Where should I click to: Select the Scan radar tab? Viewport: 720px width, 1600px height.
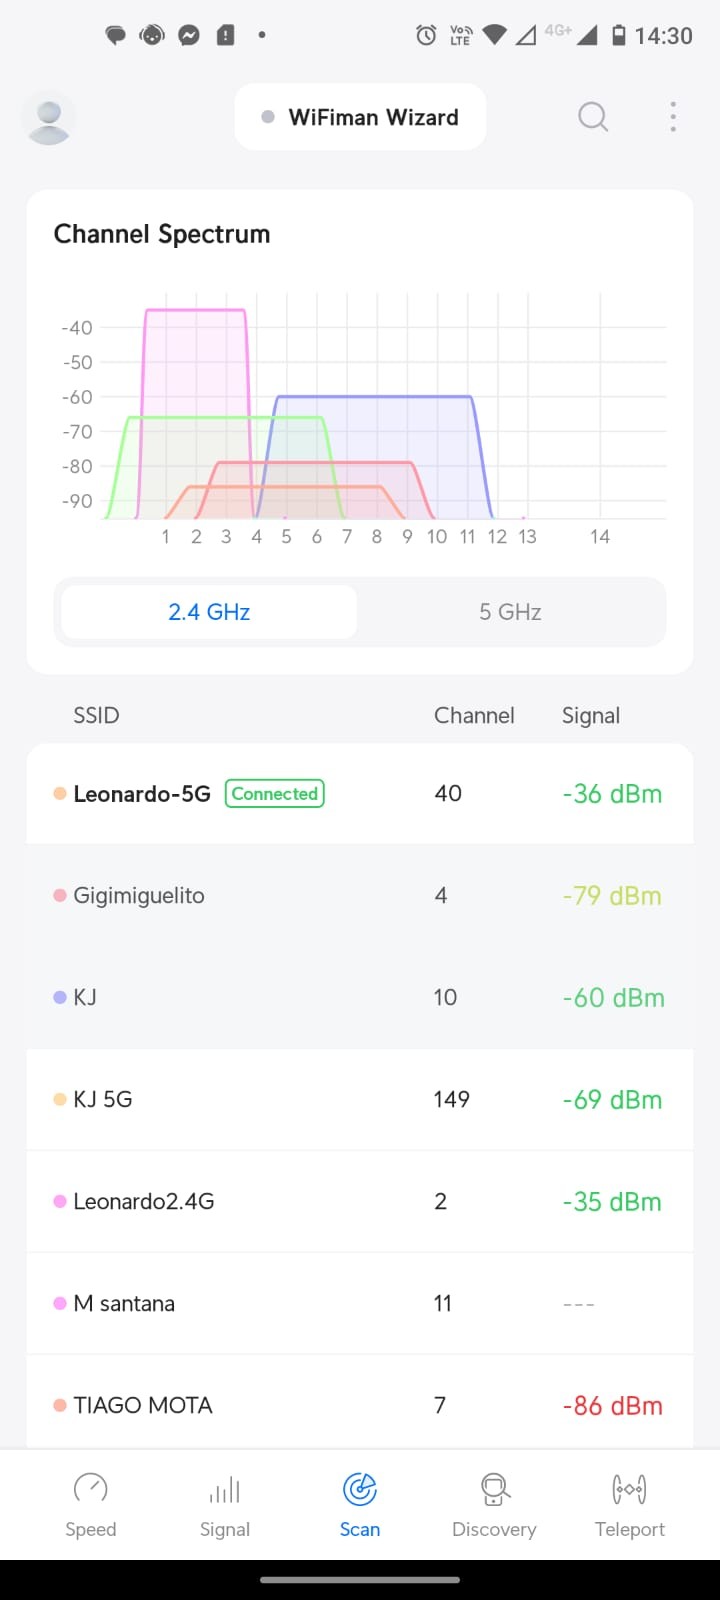coord(360,1505)
